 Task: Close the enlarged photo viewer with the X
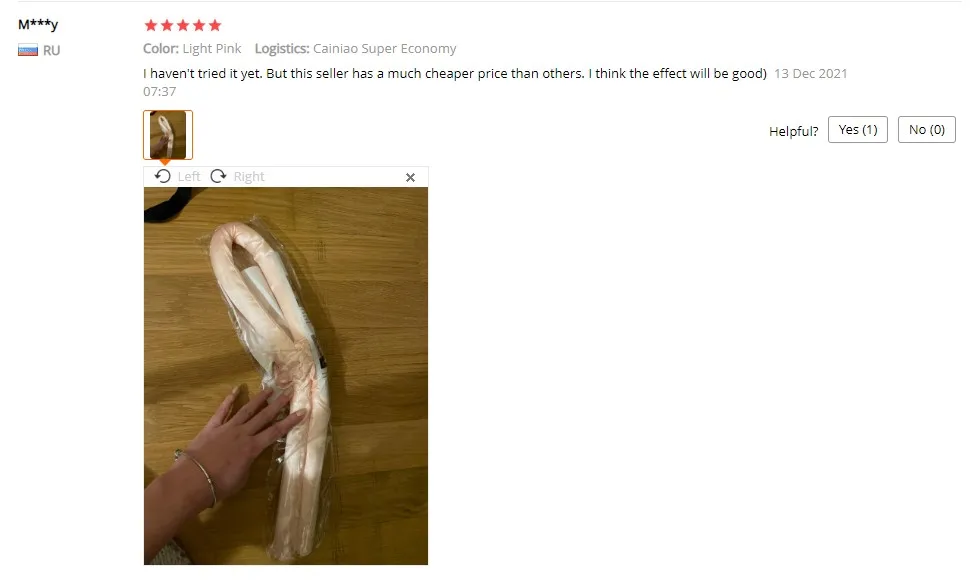(x=410, y=178)
